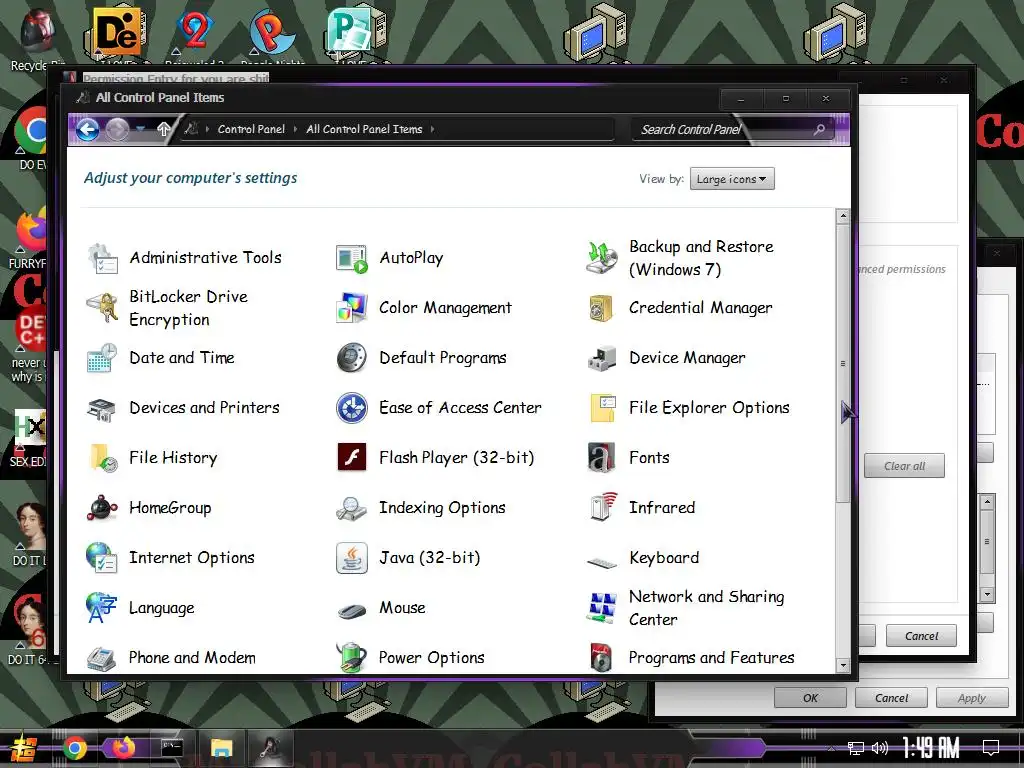
Task: Open the Administrative Tools icon
Action: (103, 258)
